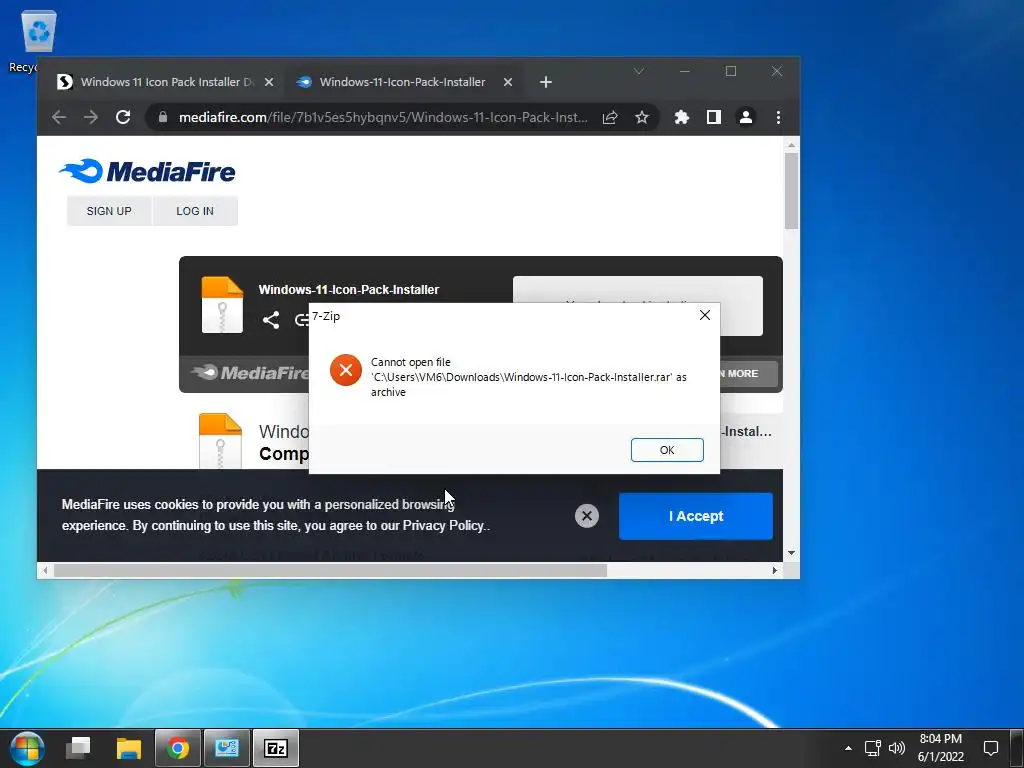Open the clock showing 8:04 PM

click(x=940, y=748)
